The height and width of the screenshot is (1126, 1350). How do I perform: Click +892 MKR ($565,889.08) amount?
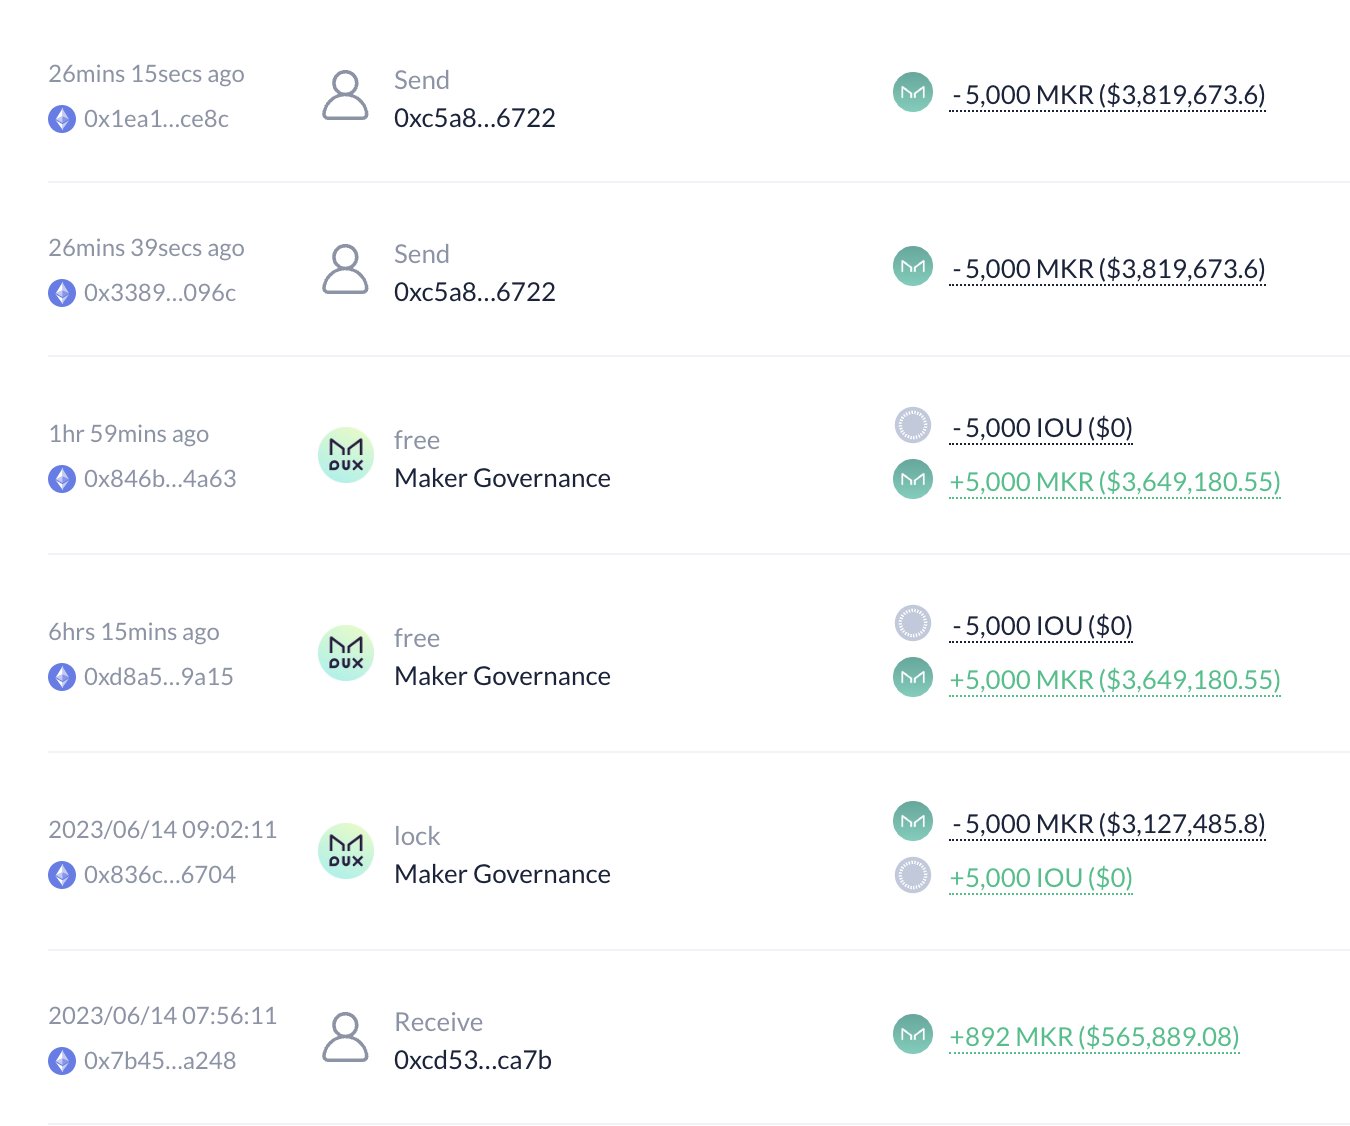(x=1093, y=1037)
